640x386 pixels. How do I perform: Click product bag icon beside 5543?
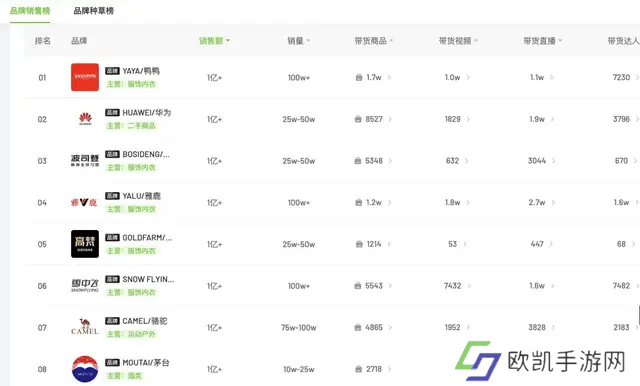tap(358, 286)
